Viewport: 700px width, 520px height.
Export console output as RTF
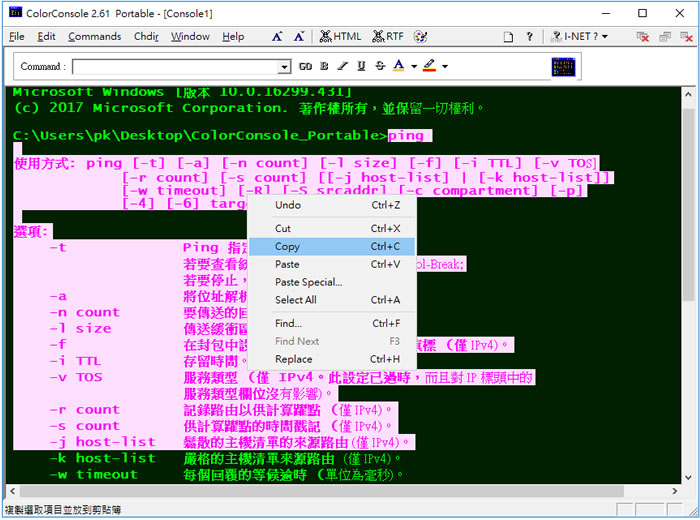click(x=388, y=37)
